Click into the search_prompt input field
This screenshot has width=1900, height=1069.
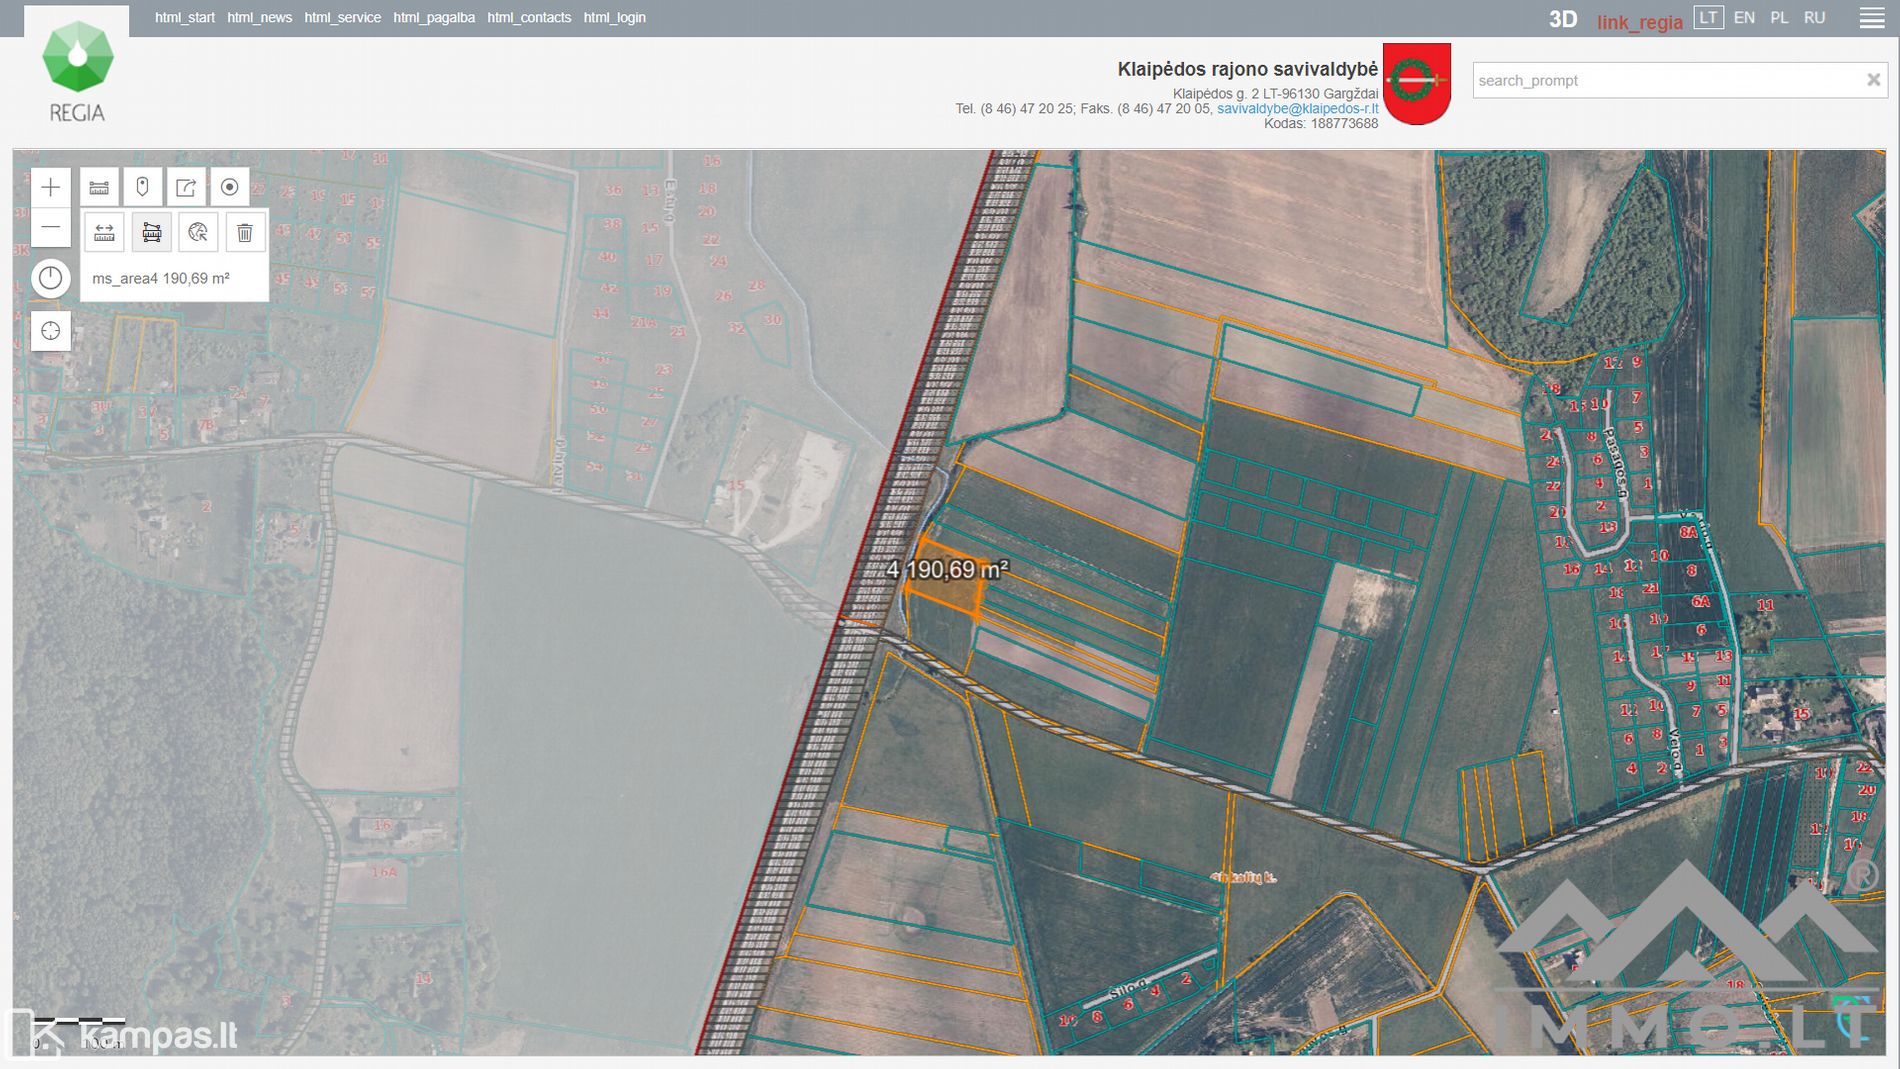(x=1665, y=81)
